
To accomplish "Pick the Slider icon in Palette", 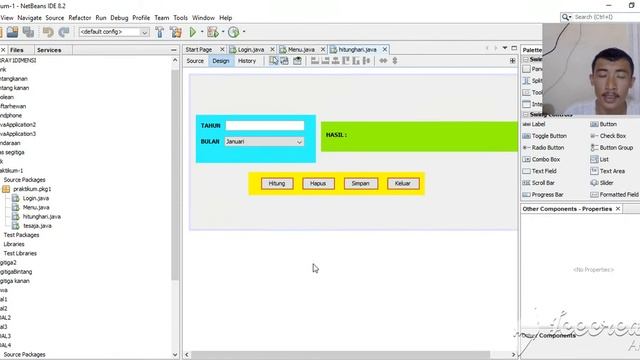I will pyautogui.click(x=594, y=183).
